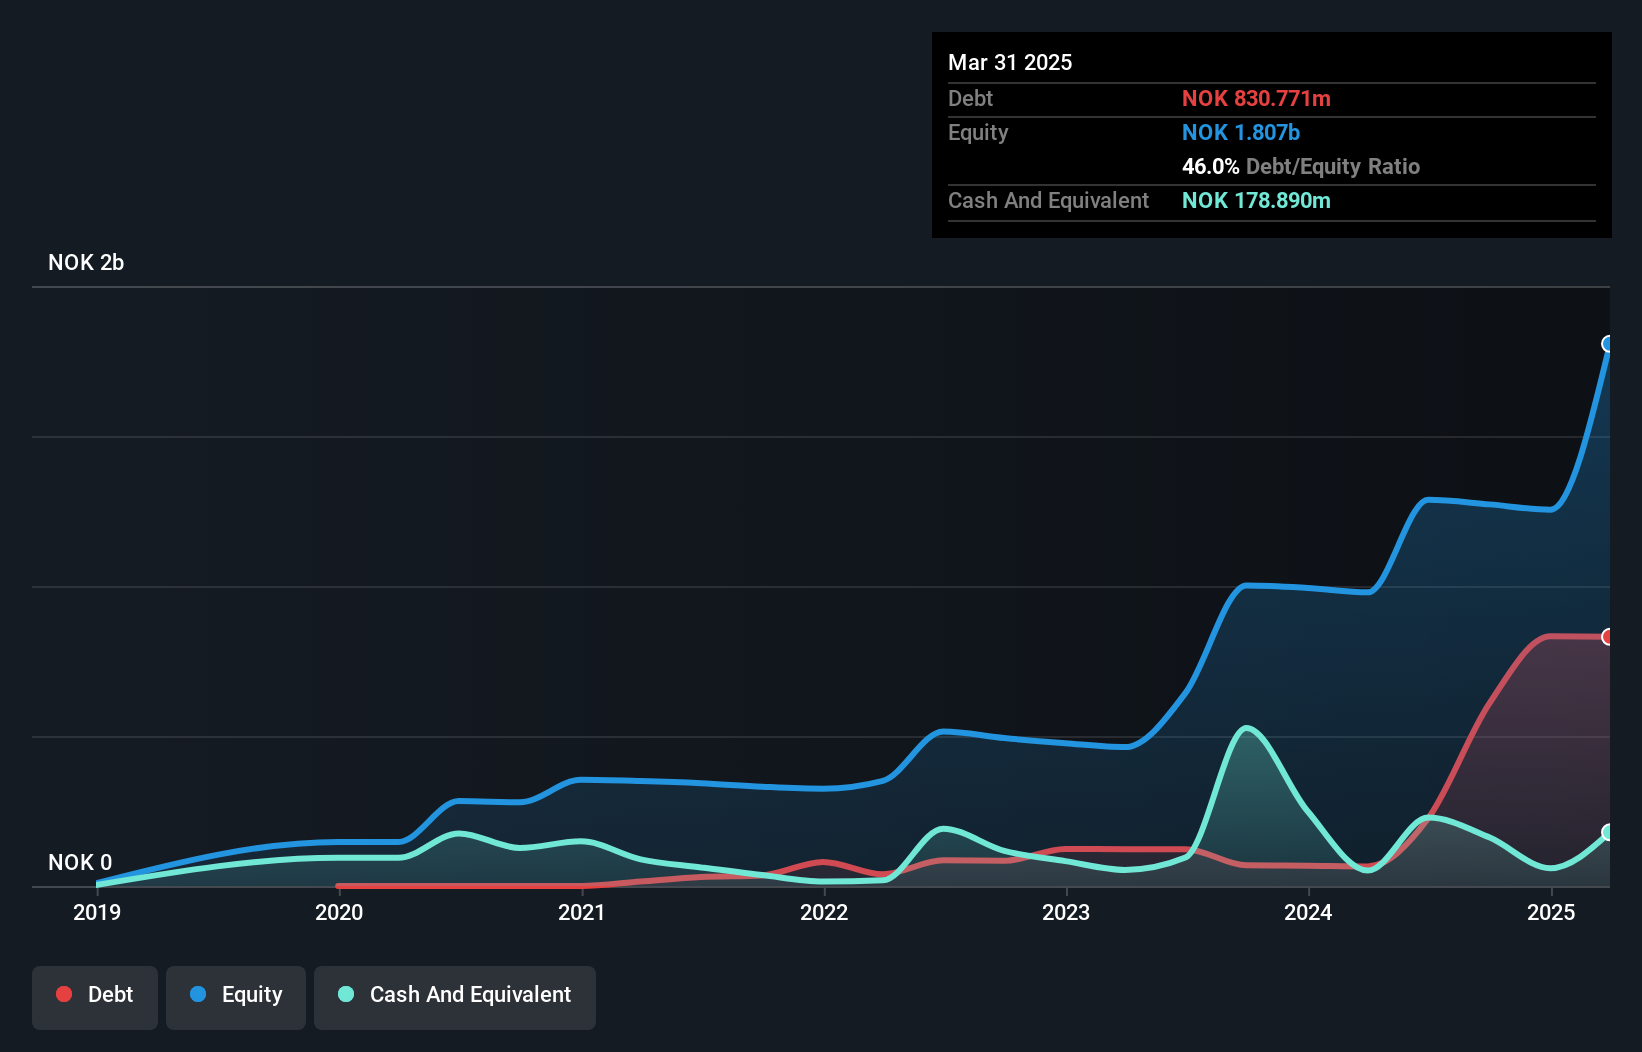Toggle the Debt series legend button
1642x1052 pixels.
pyautogui.click(x=95, y=997)
